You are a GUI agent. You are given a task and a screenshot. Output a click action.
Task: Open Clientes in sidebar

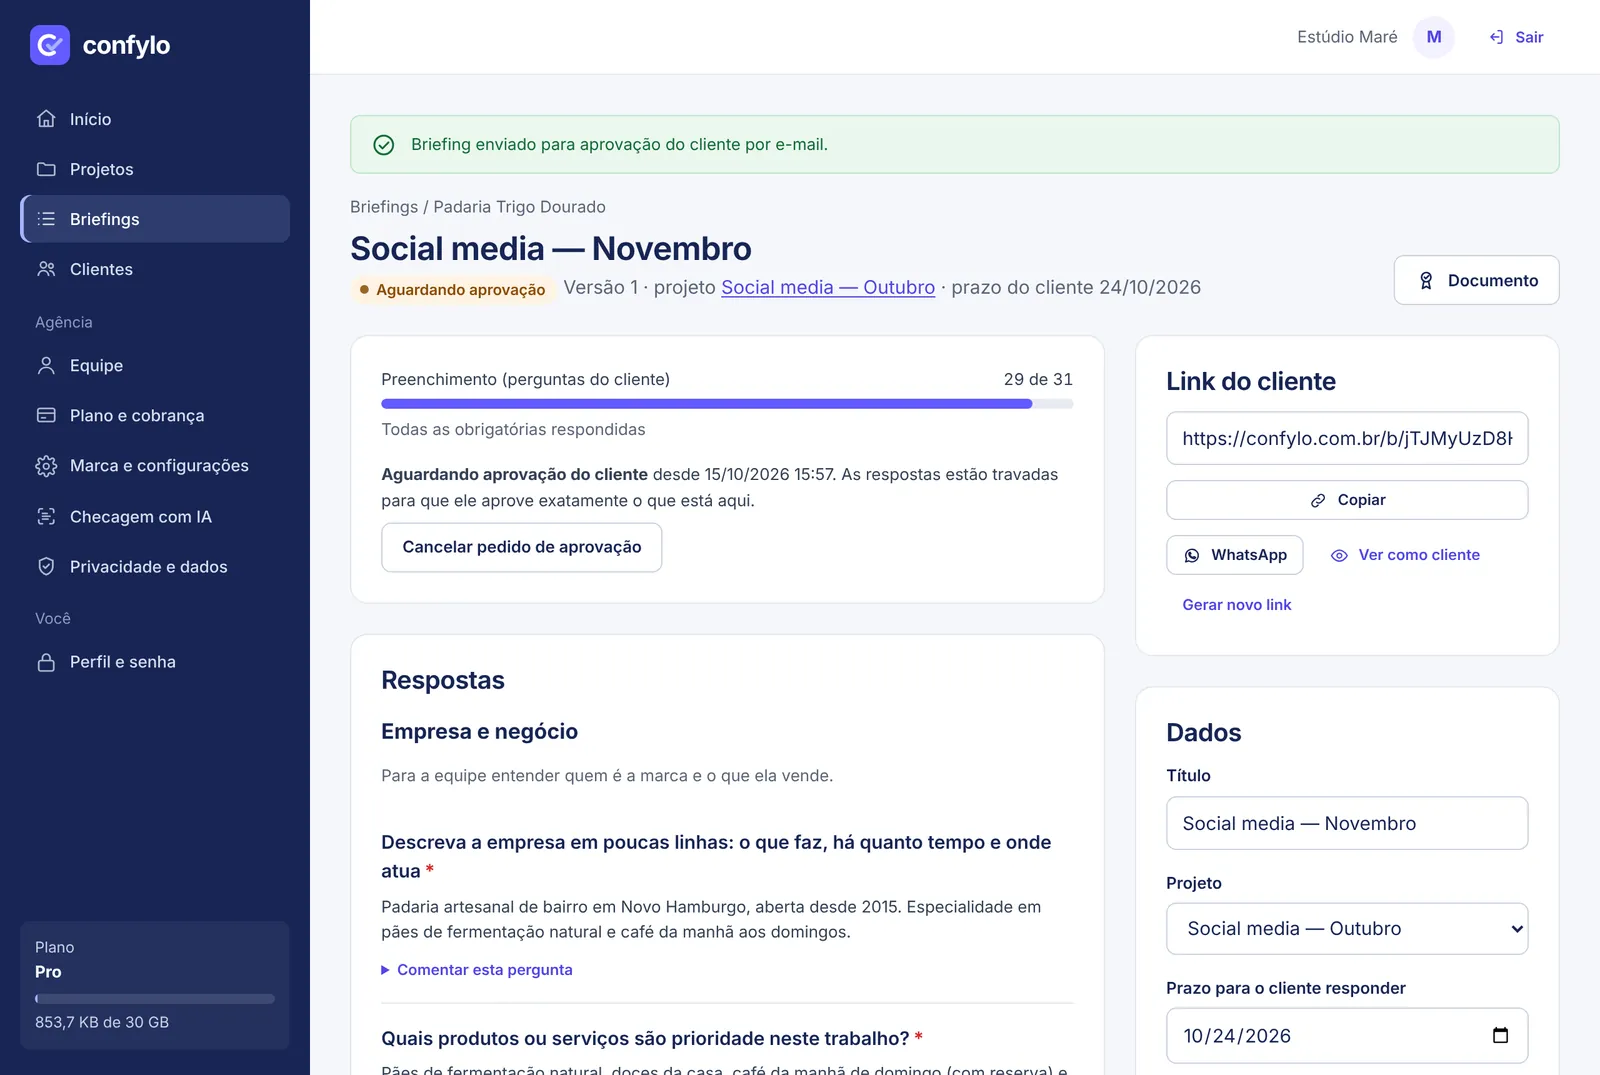(x=155, y=269)
